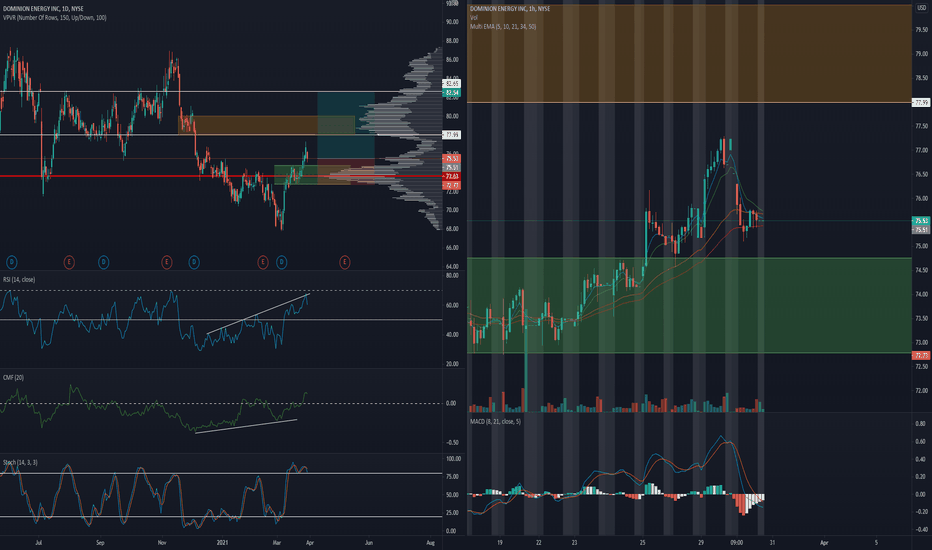Click the red 72.77 label on hourly axis
This screenshot has width=932, height=550.
(x=921, y=356)
